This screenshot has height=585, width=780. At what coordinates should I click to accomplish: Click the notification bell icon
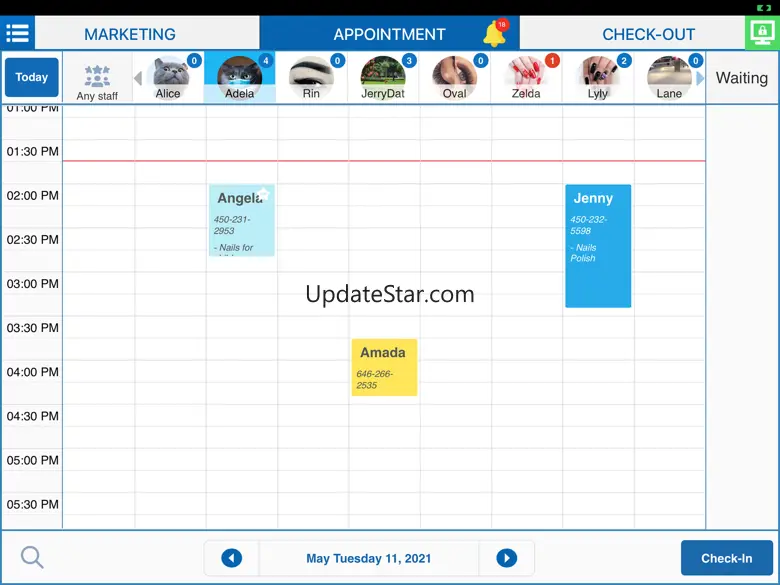coord(494,34)
